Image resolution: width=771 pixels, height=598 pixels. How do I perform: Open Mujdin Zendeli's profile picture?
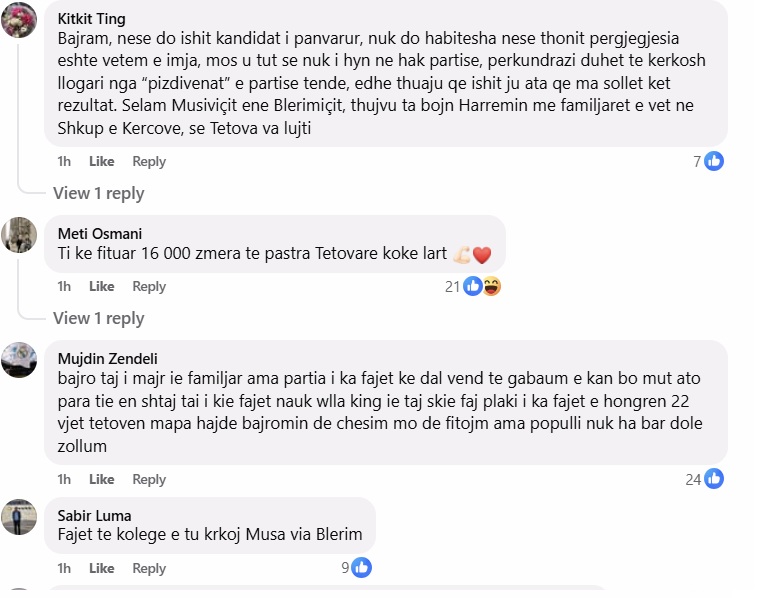click(20, 359)
